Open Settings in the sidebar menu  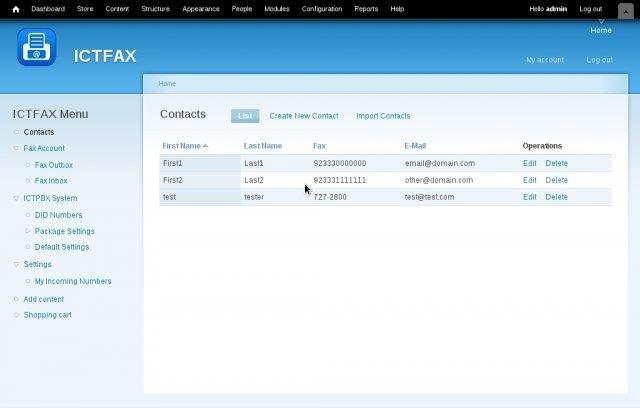(38, 264)
